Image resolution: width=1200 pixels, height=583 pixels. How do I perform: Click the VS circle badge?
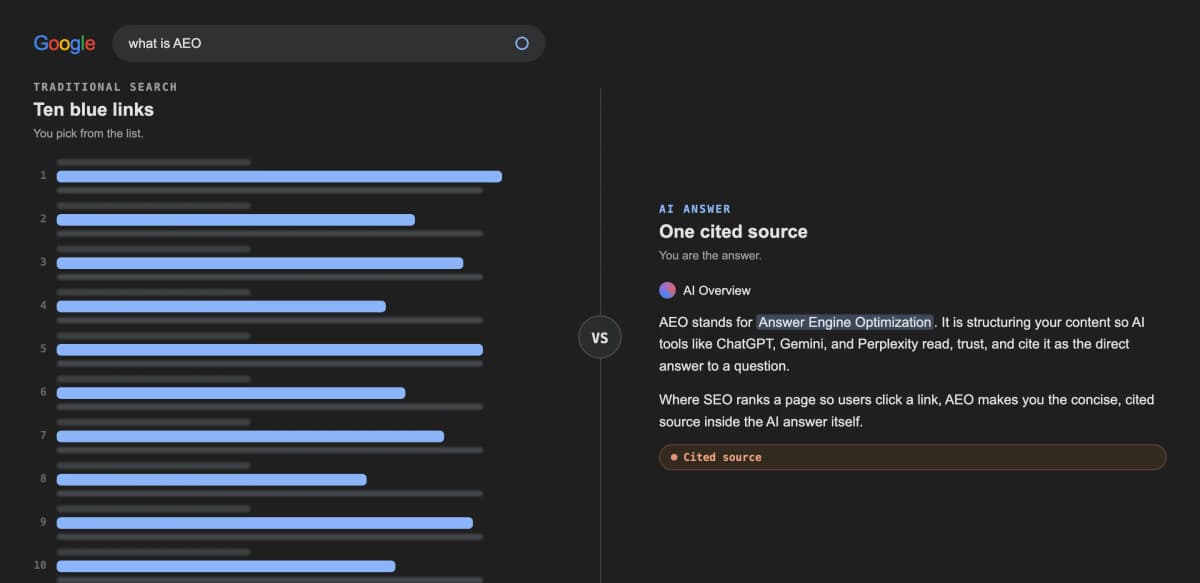pyautogui.click(x=600, y=338)
